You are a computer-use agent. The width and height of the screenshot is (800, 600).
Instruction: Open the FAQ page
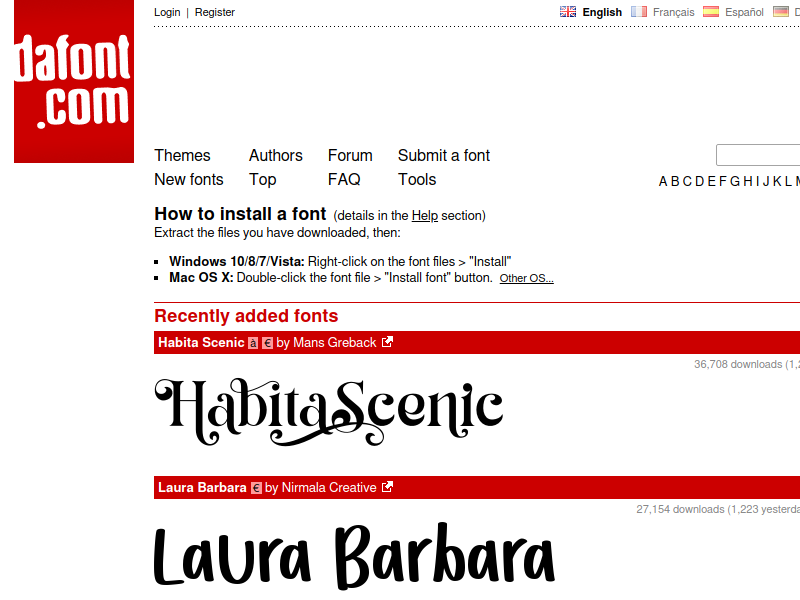pyautogui.click(x=344, y=180)
